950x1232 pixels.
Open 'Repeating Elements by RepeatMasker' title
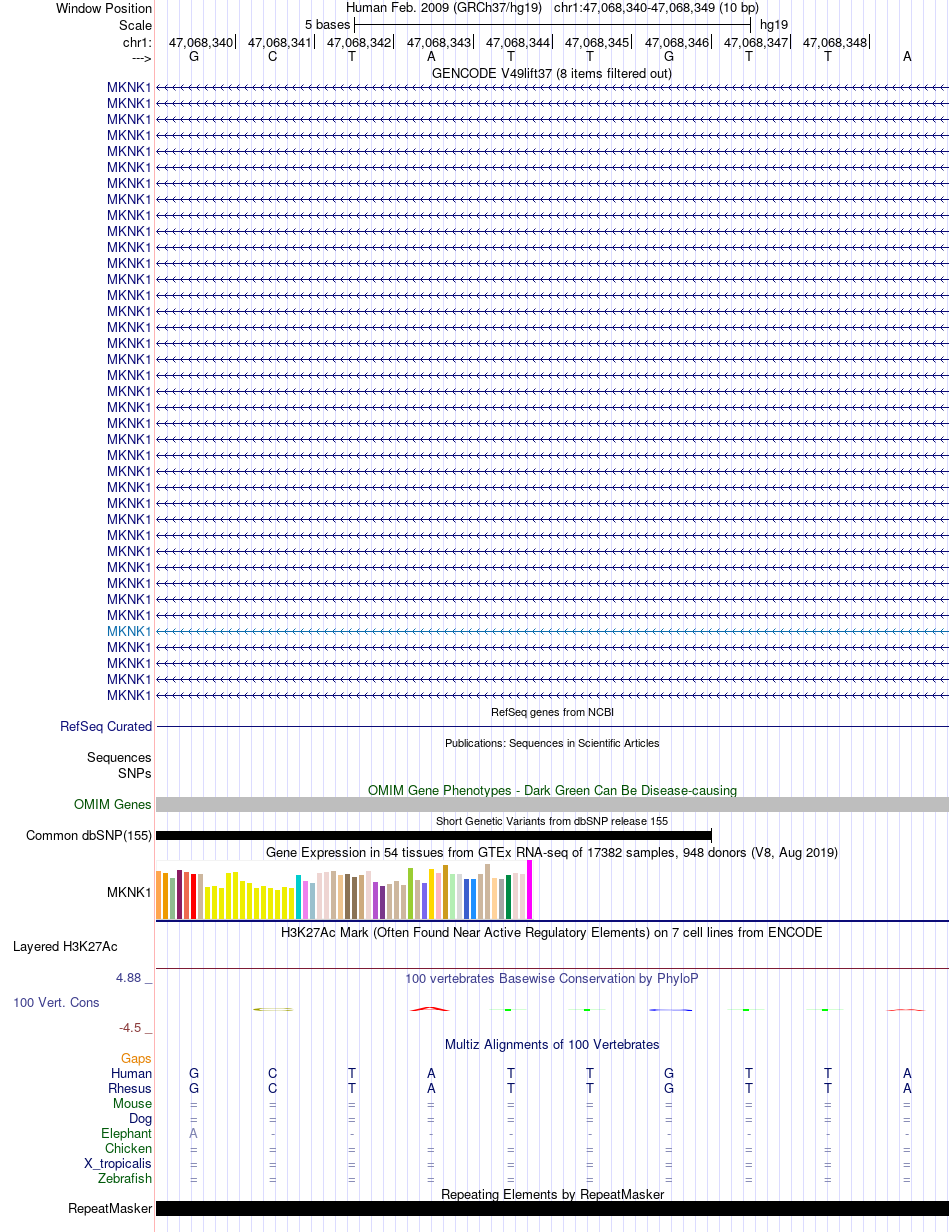552,1194
